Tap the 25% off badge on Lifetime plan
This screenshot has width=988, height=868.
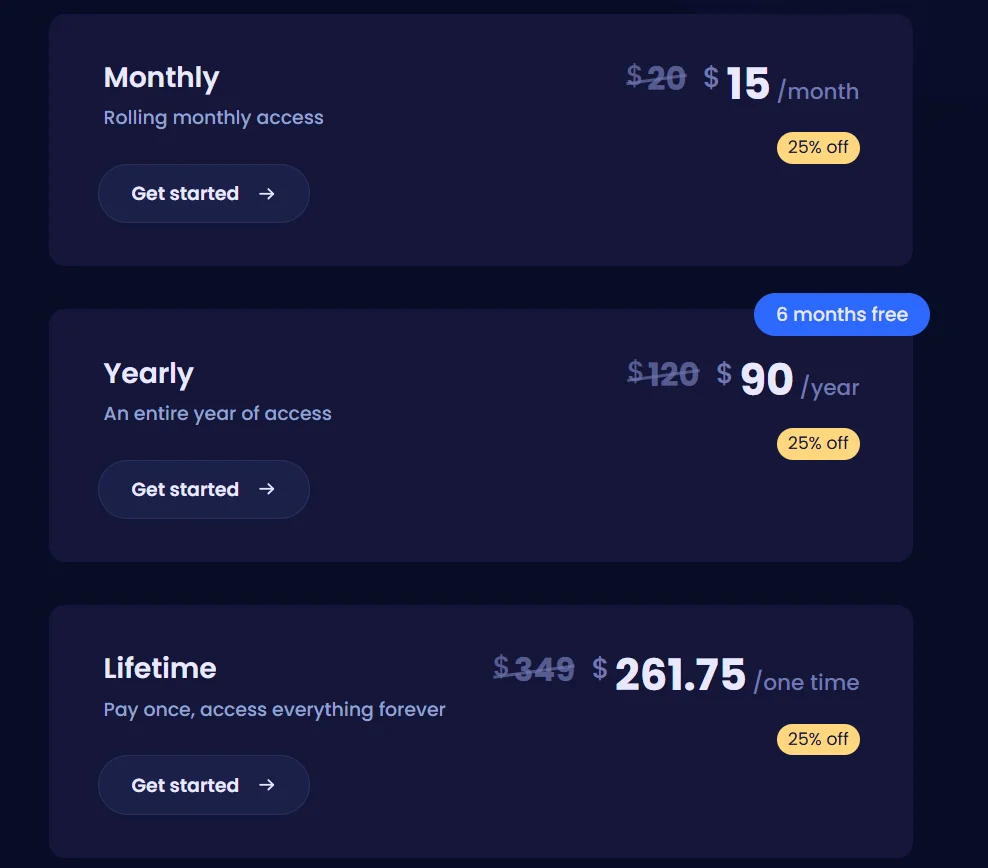click(x=818, y=739)
